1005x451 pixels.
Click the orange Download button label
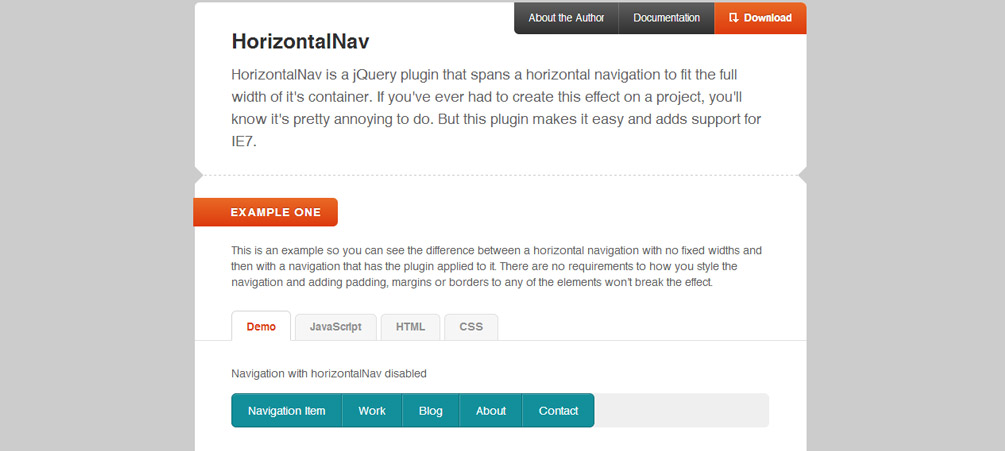768,18
